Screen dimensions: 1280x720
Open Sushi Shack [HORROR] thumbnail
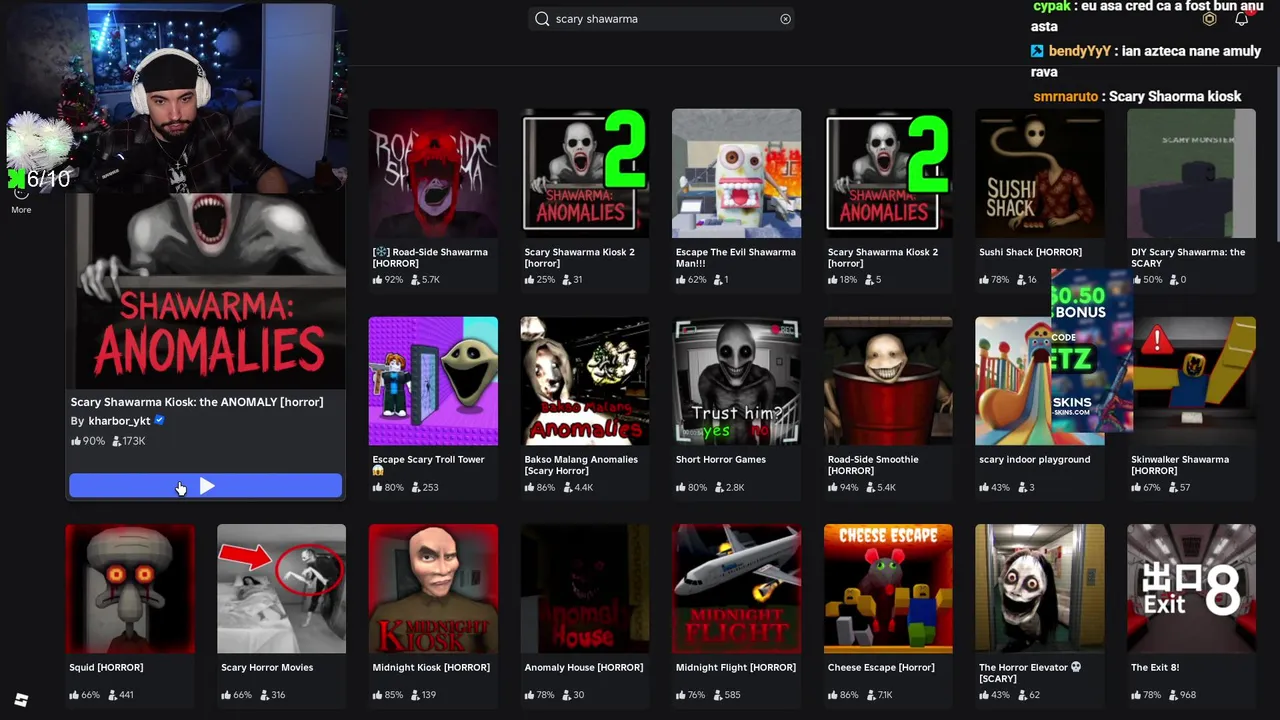point(1040,173)
